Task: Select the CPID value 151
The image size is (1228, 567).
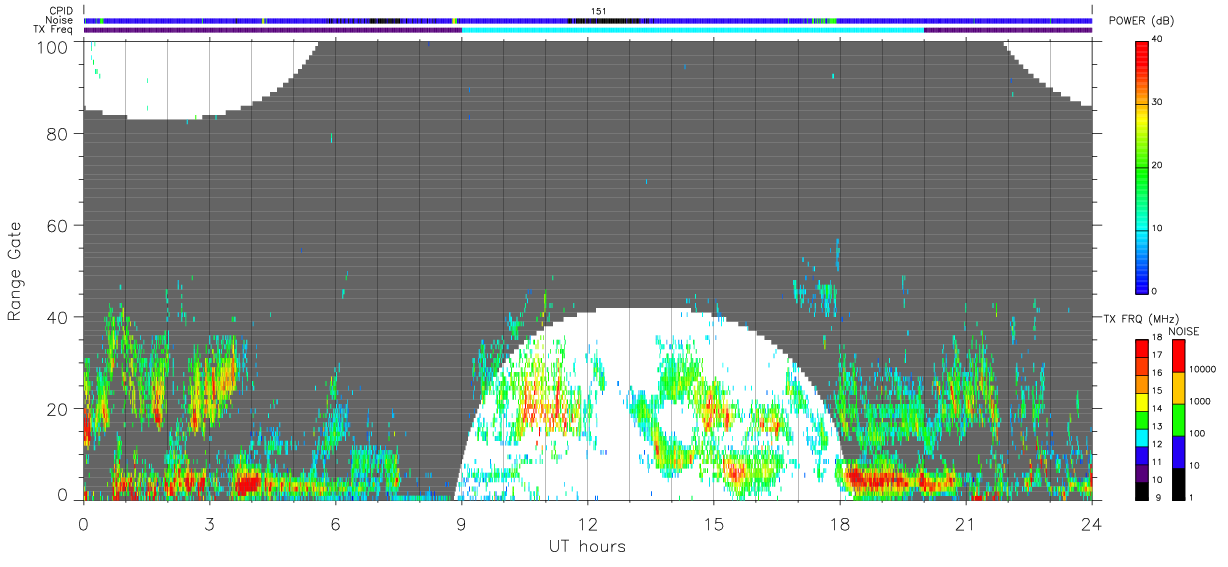Action: (x=598, y=11)
